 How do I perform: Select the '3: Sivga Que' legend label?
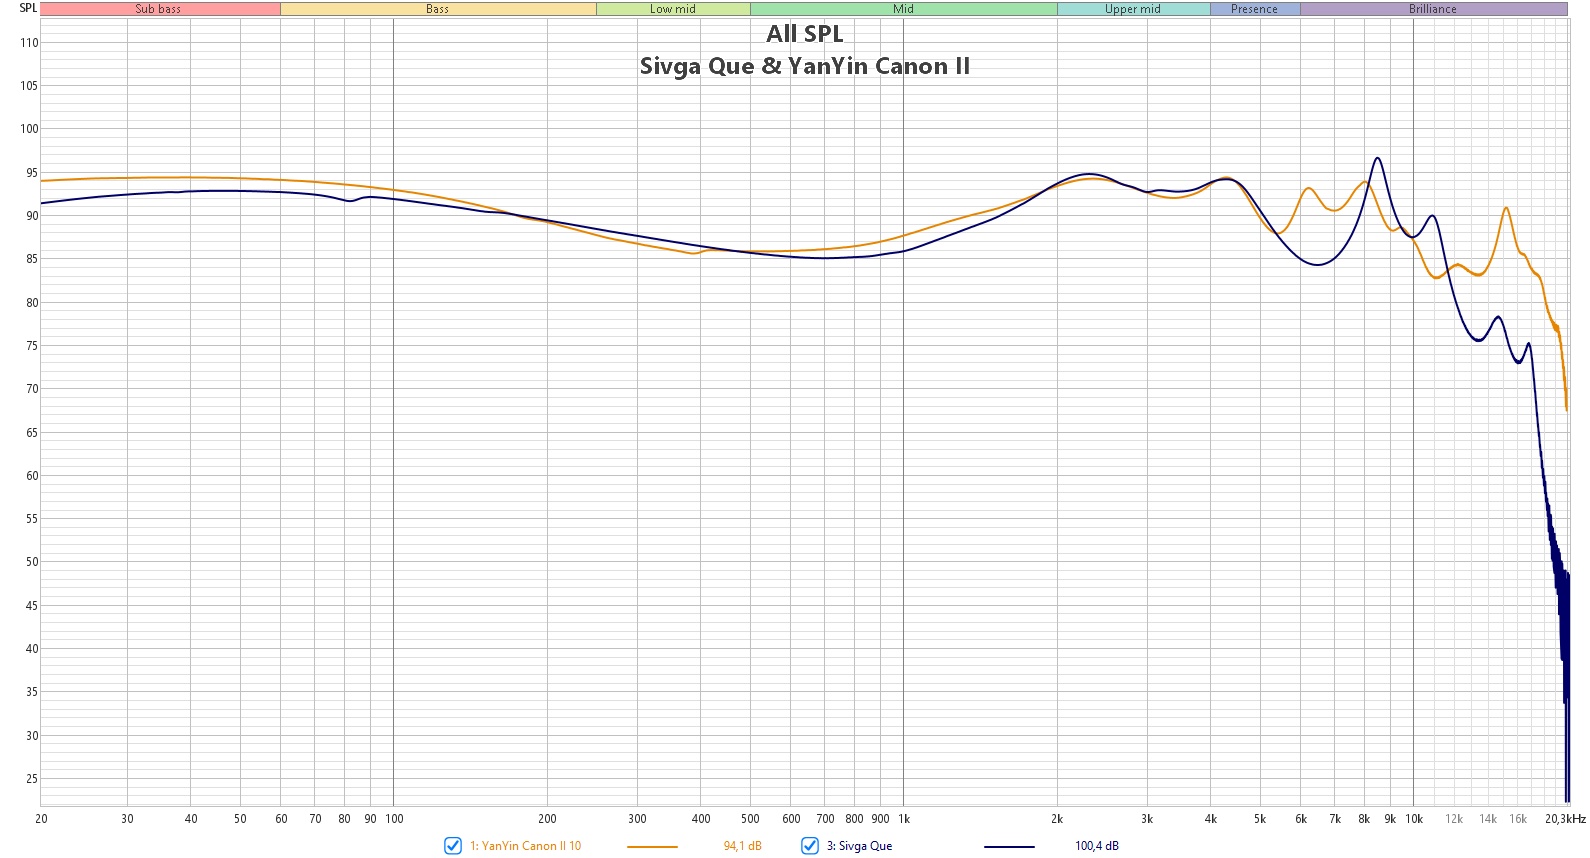[x=859, y=846]
